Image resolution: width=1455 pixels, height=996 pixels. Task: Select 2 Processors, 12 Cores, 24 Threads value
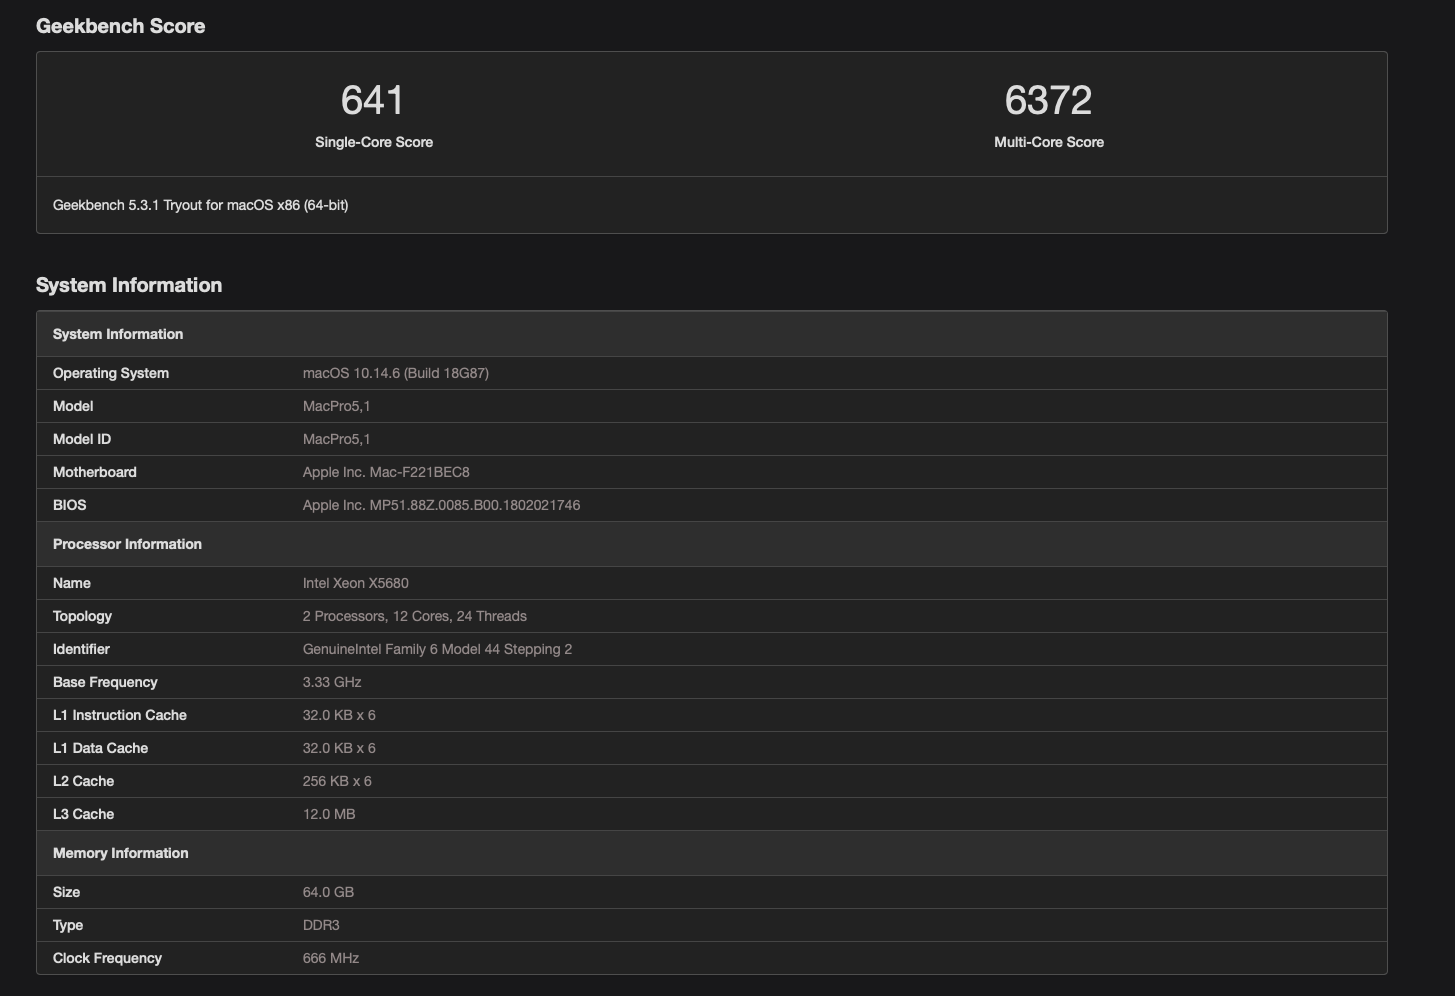[415, 616]
